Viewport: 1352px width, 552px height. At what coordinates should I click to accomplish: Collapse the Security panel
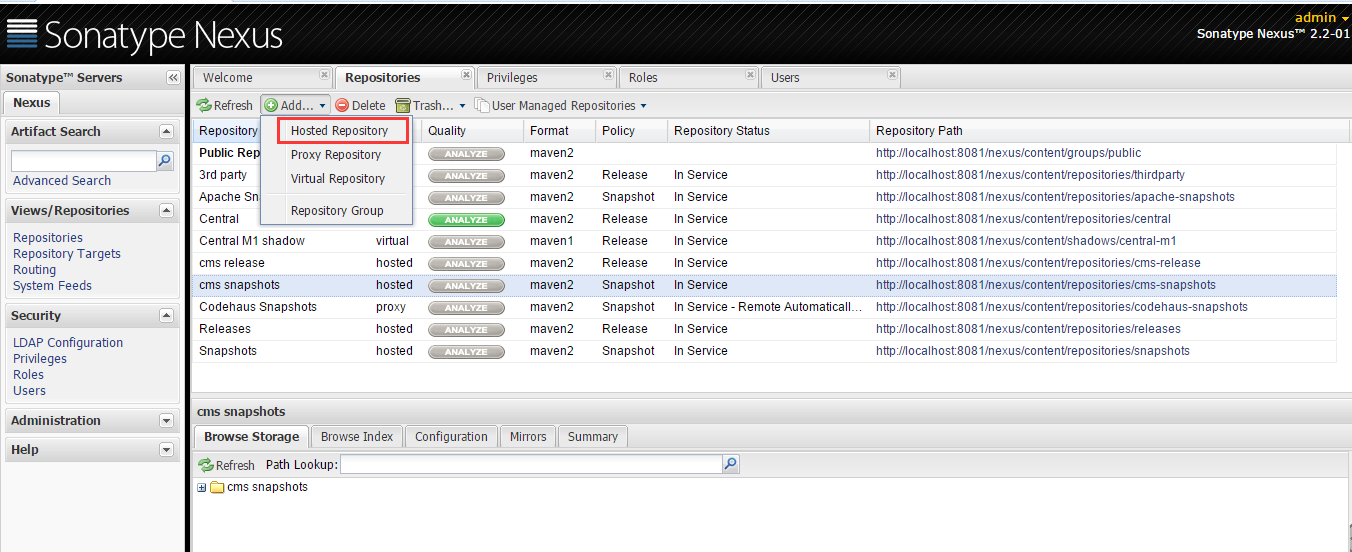166,316
